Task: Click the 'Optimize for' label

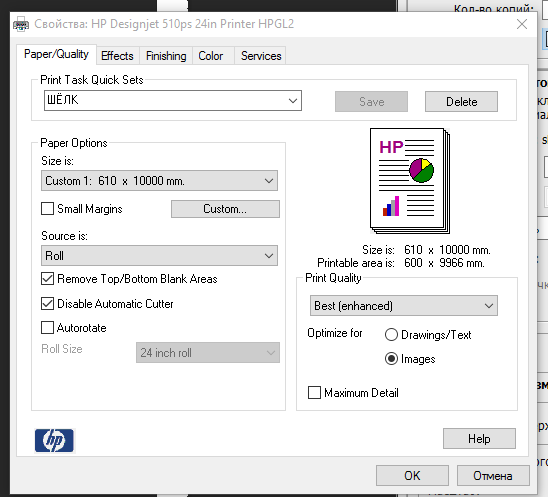Action: 335,333
